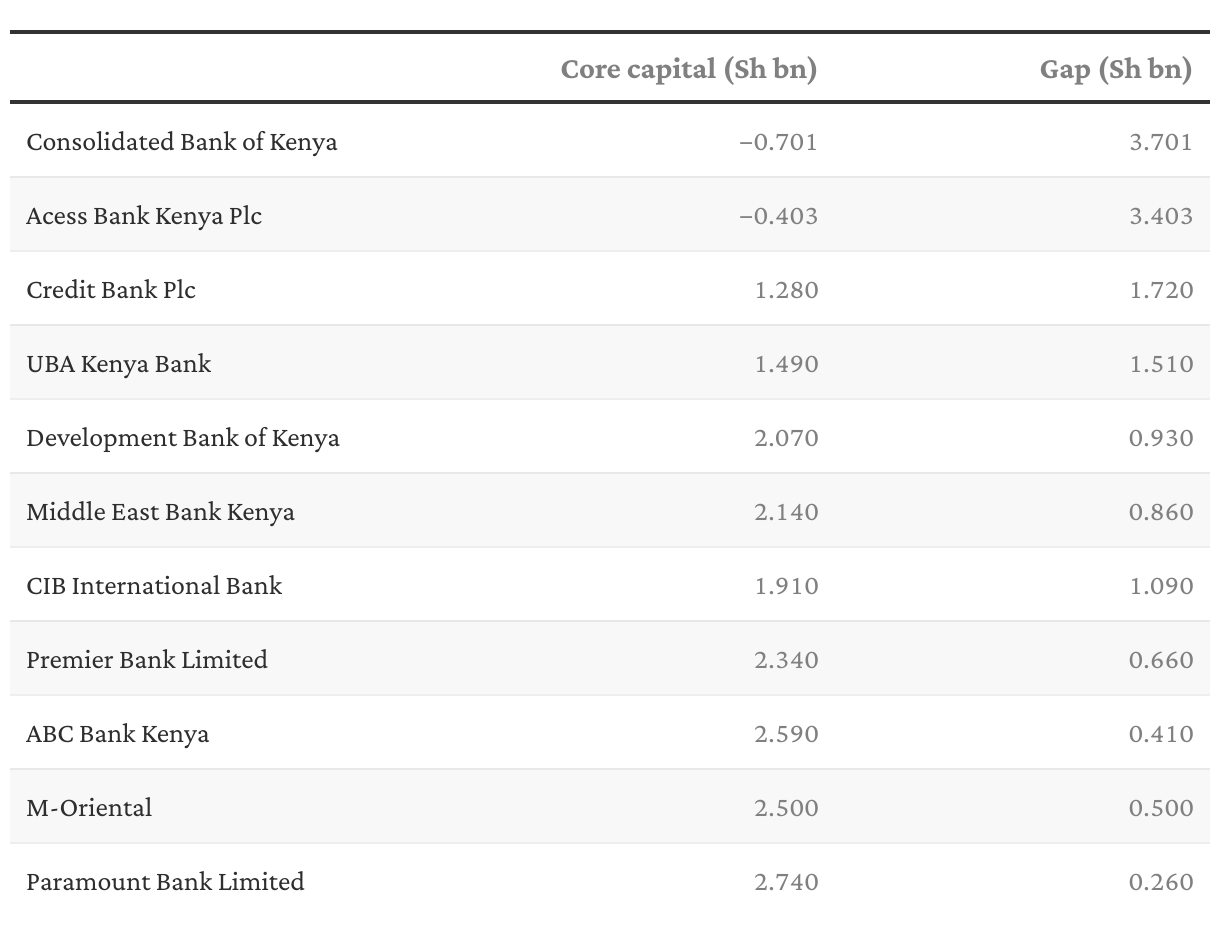Screen dimensions: 1220x926
Task: Select the Paramount Bank Limited name
Action: 165,882
